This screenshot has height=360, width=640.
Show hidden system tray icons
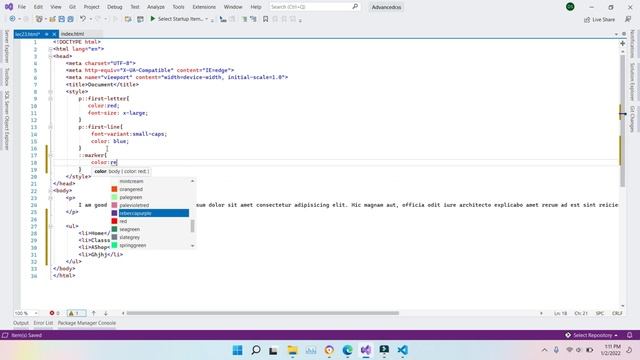544,350
